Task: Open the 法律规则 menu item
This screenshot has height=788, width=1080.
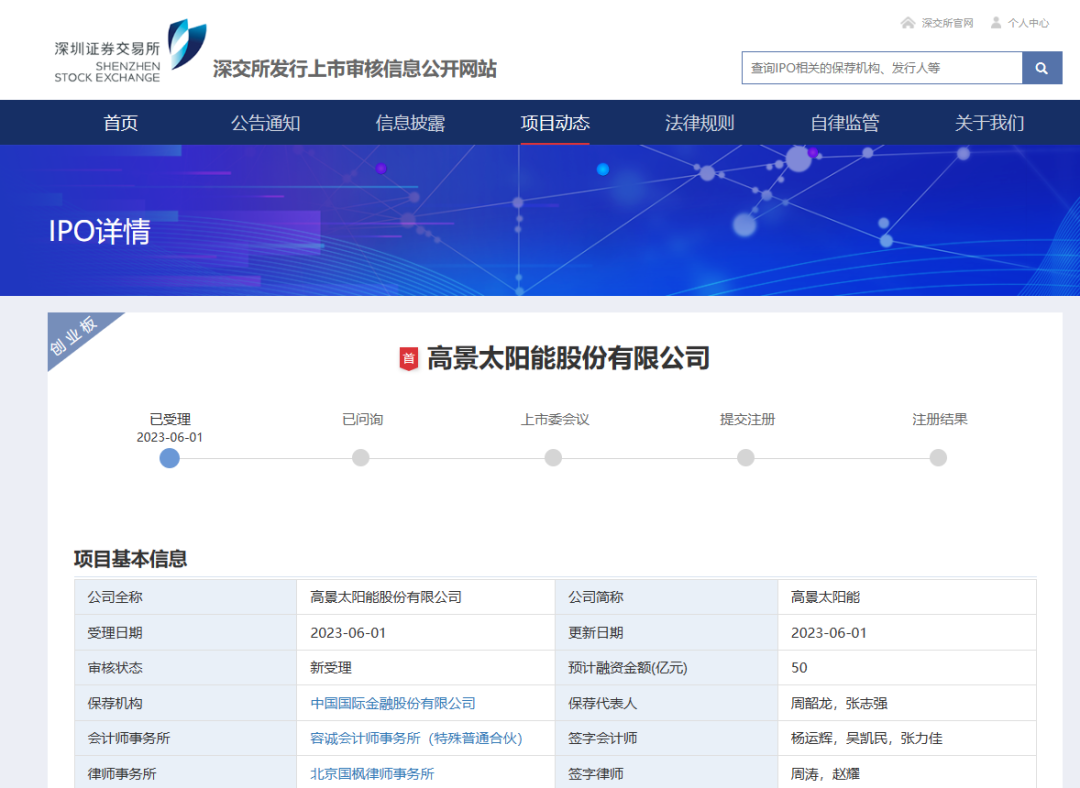Action: pos(700,123)
